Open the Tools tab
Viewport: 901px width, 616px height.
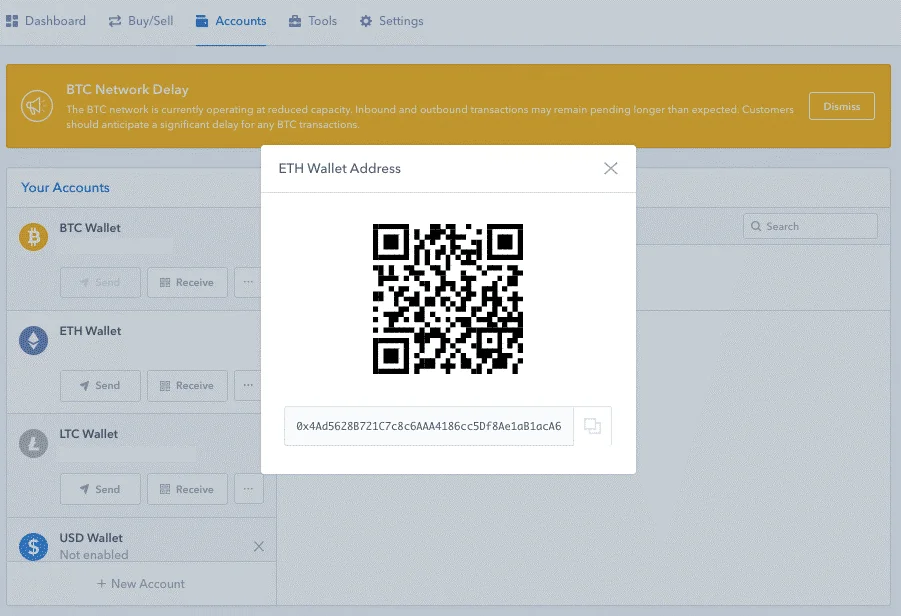(x=313, y=21)
